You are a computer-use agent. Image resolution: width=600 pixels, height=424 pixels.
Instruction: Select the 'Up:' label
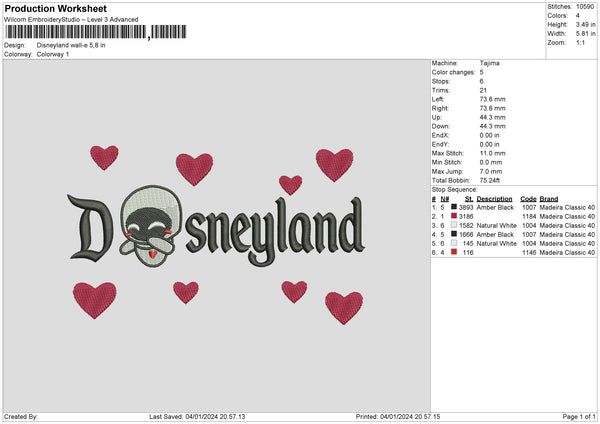[x=437, y=117]
